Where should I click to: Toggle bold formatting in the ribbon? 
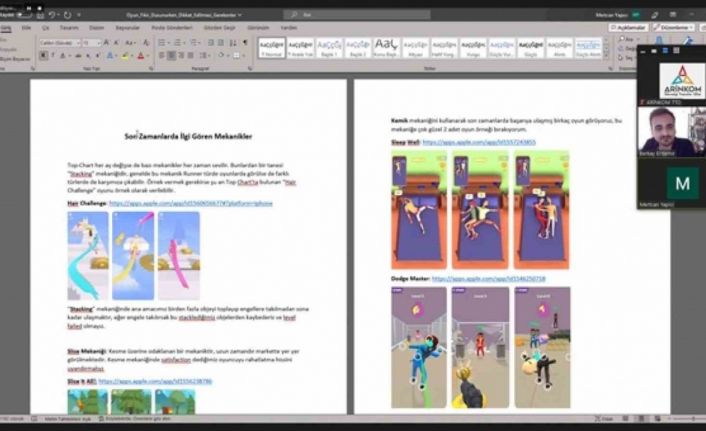click(x=43, y=55)
